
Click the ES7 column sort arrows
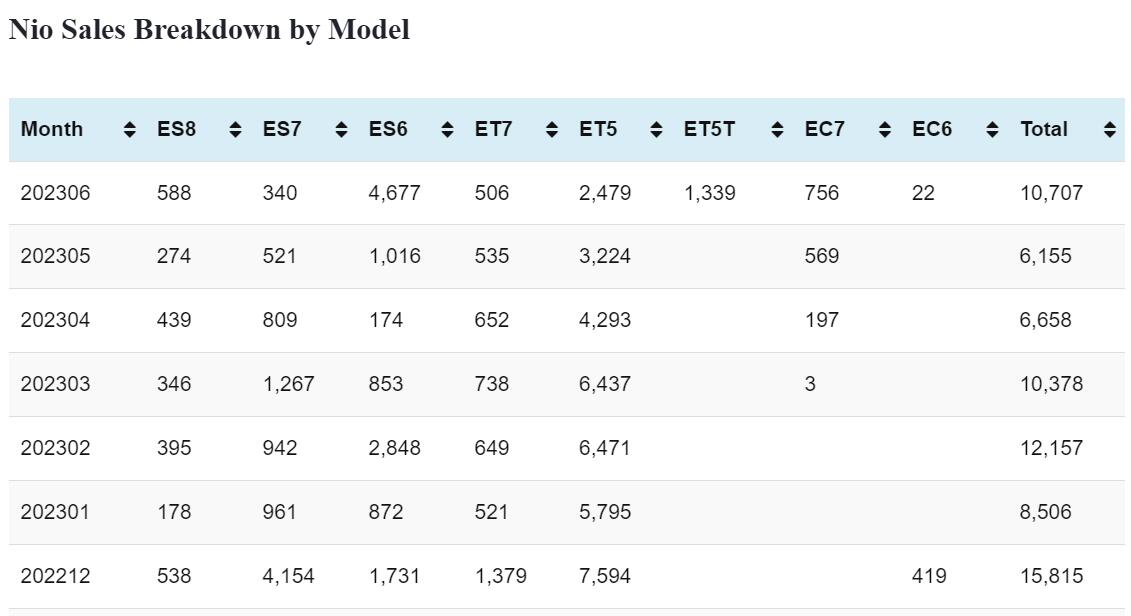[342, 130]
